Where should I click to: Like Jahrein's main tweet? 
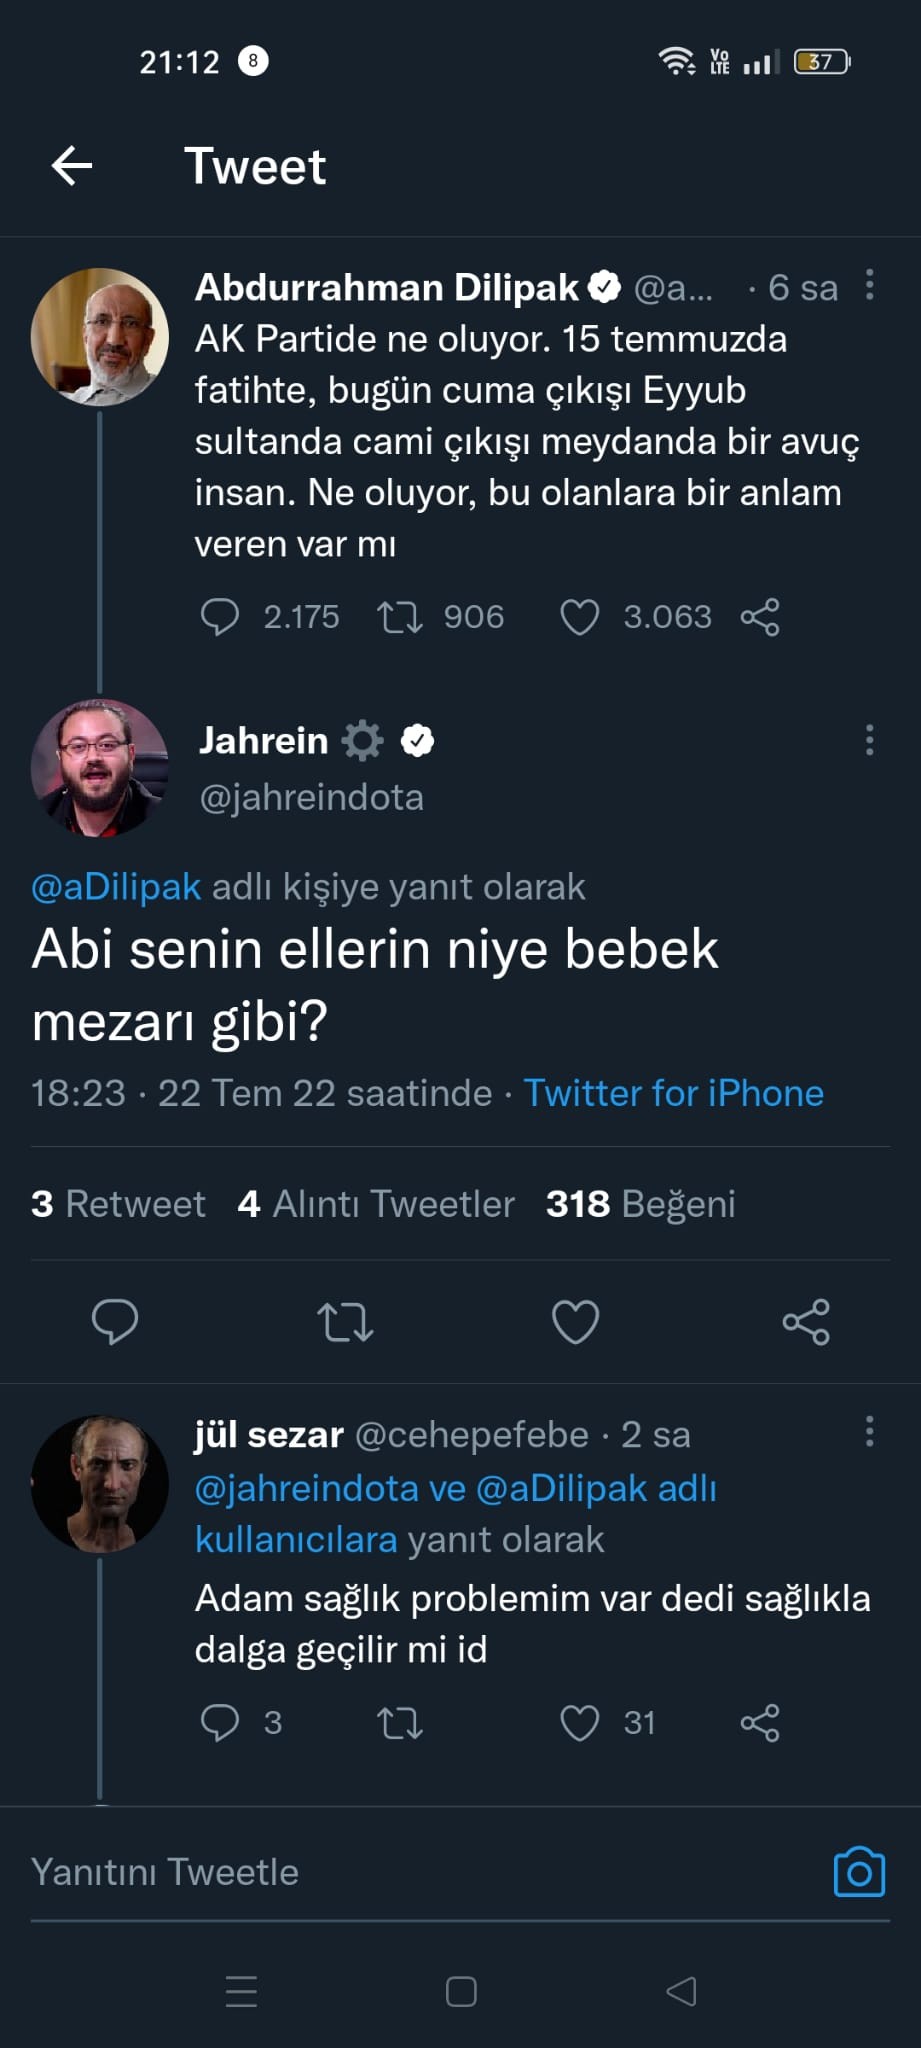(576, 1322)
